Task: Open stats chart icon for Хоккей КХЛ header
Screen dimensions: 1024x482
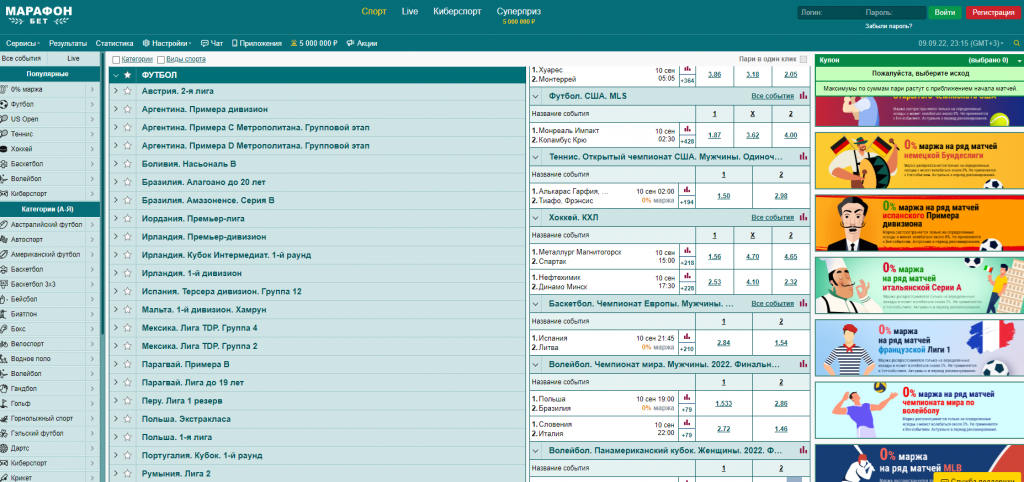Action: 802,217
